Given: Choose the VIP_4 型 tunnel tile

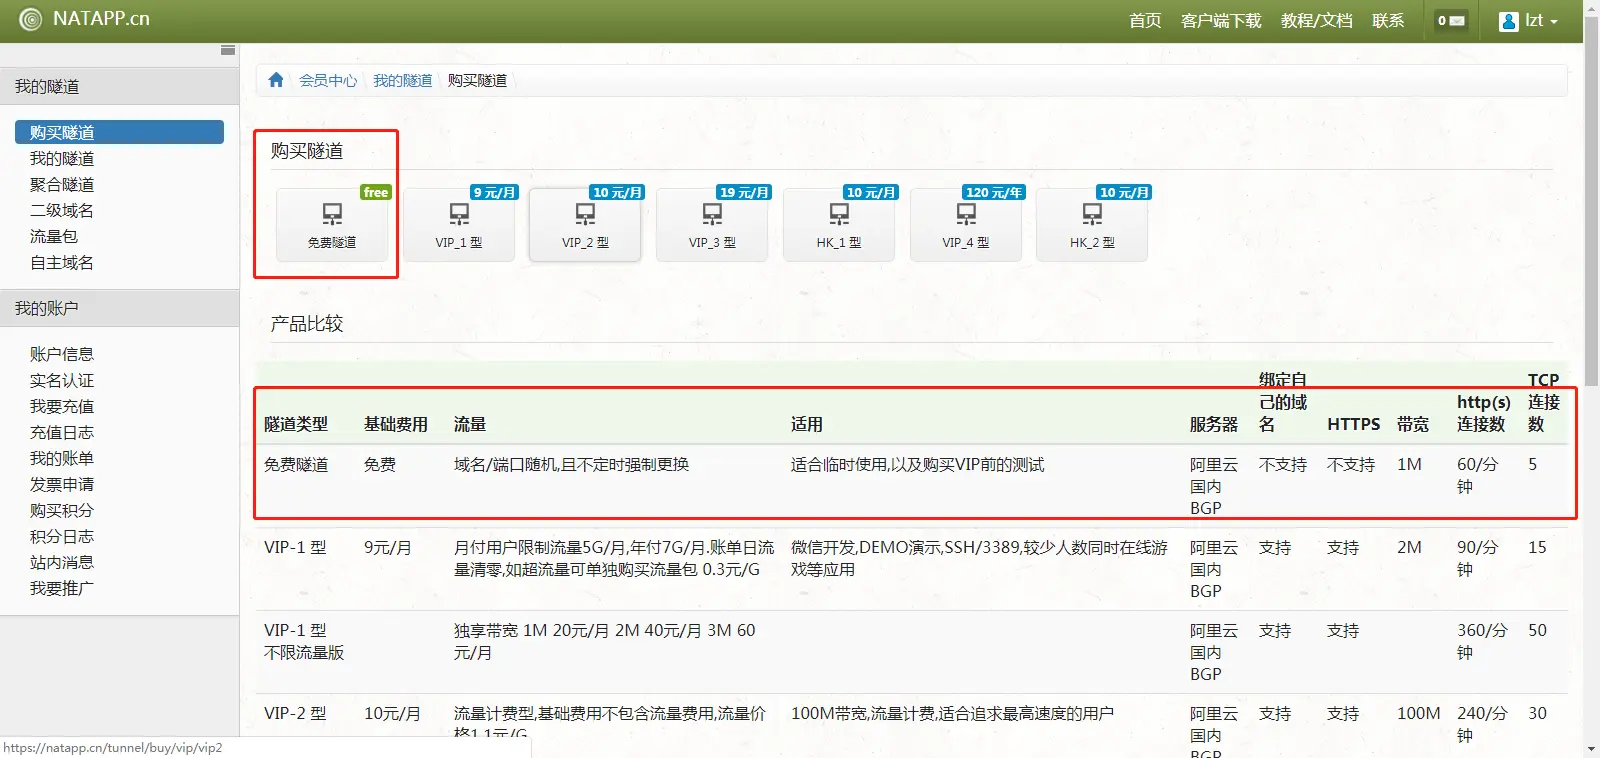Looking at the screenshot, I should coord(966,225).
